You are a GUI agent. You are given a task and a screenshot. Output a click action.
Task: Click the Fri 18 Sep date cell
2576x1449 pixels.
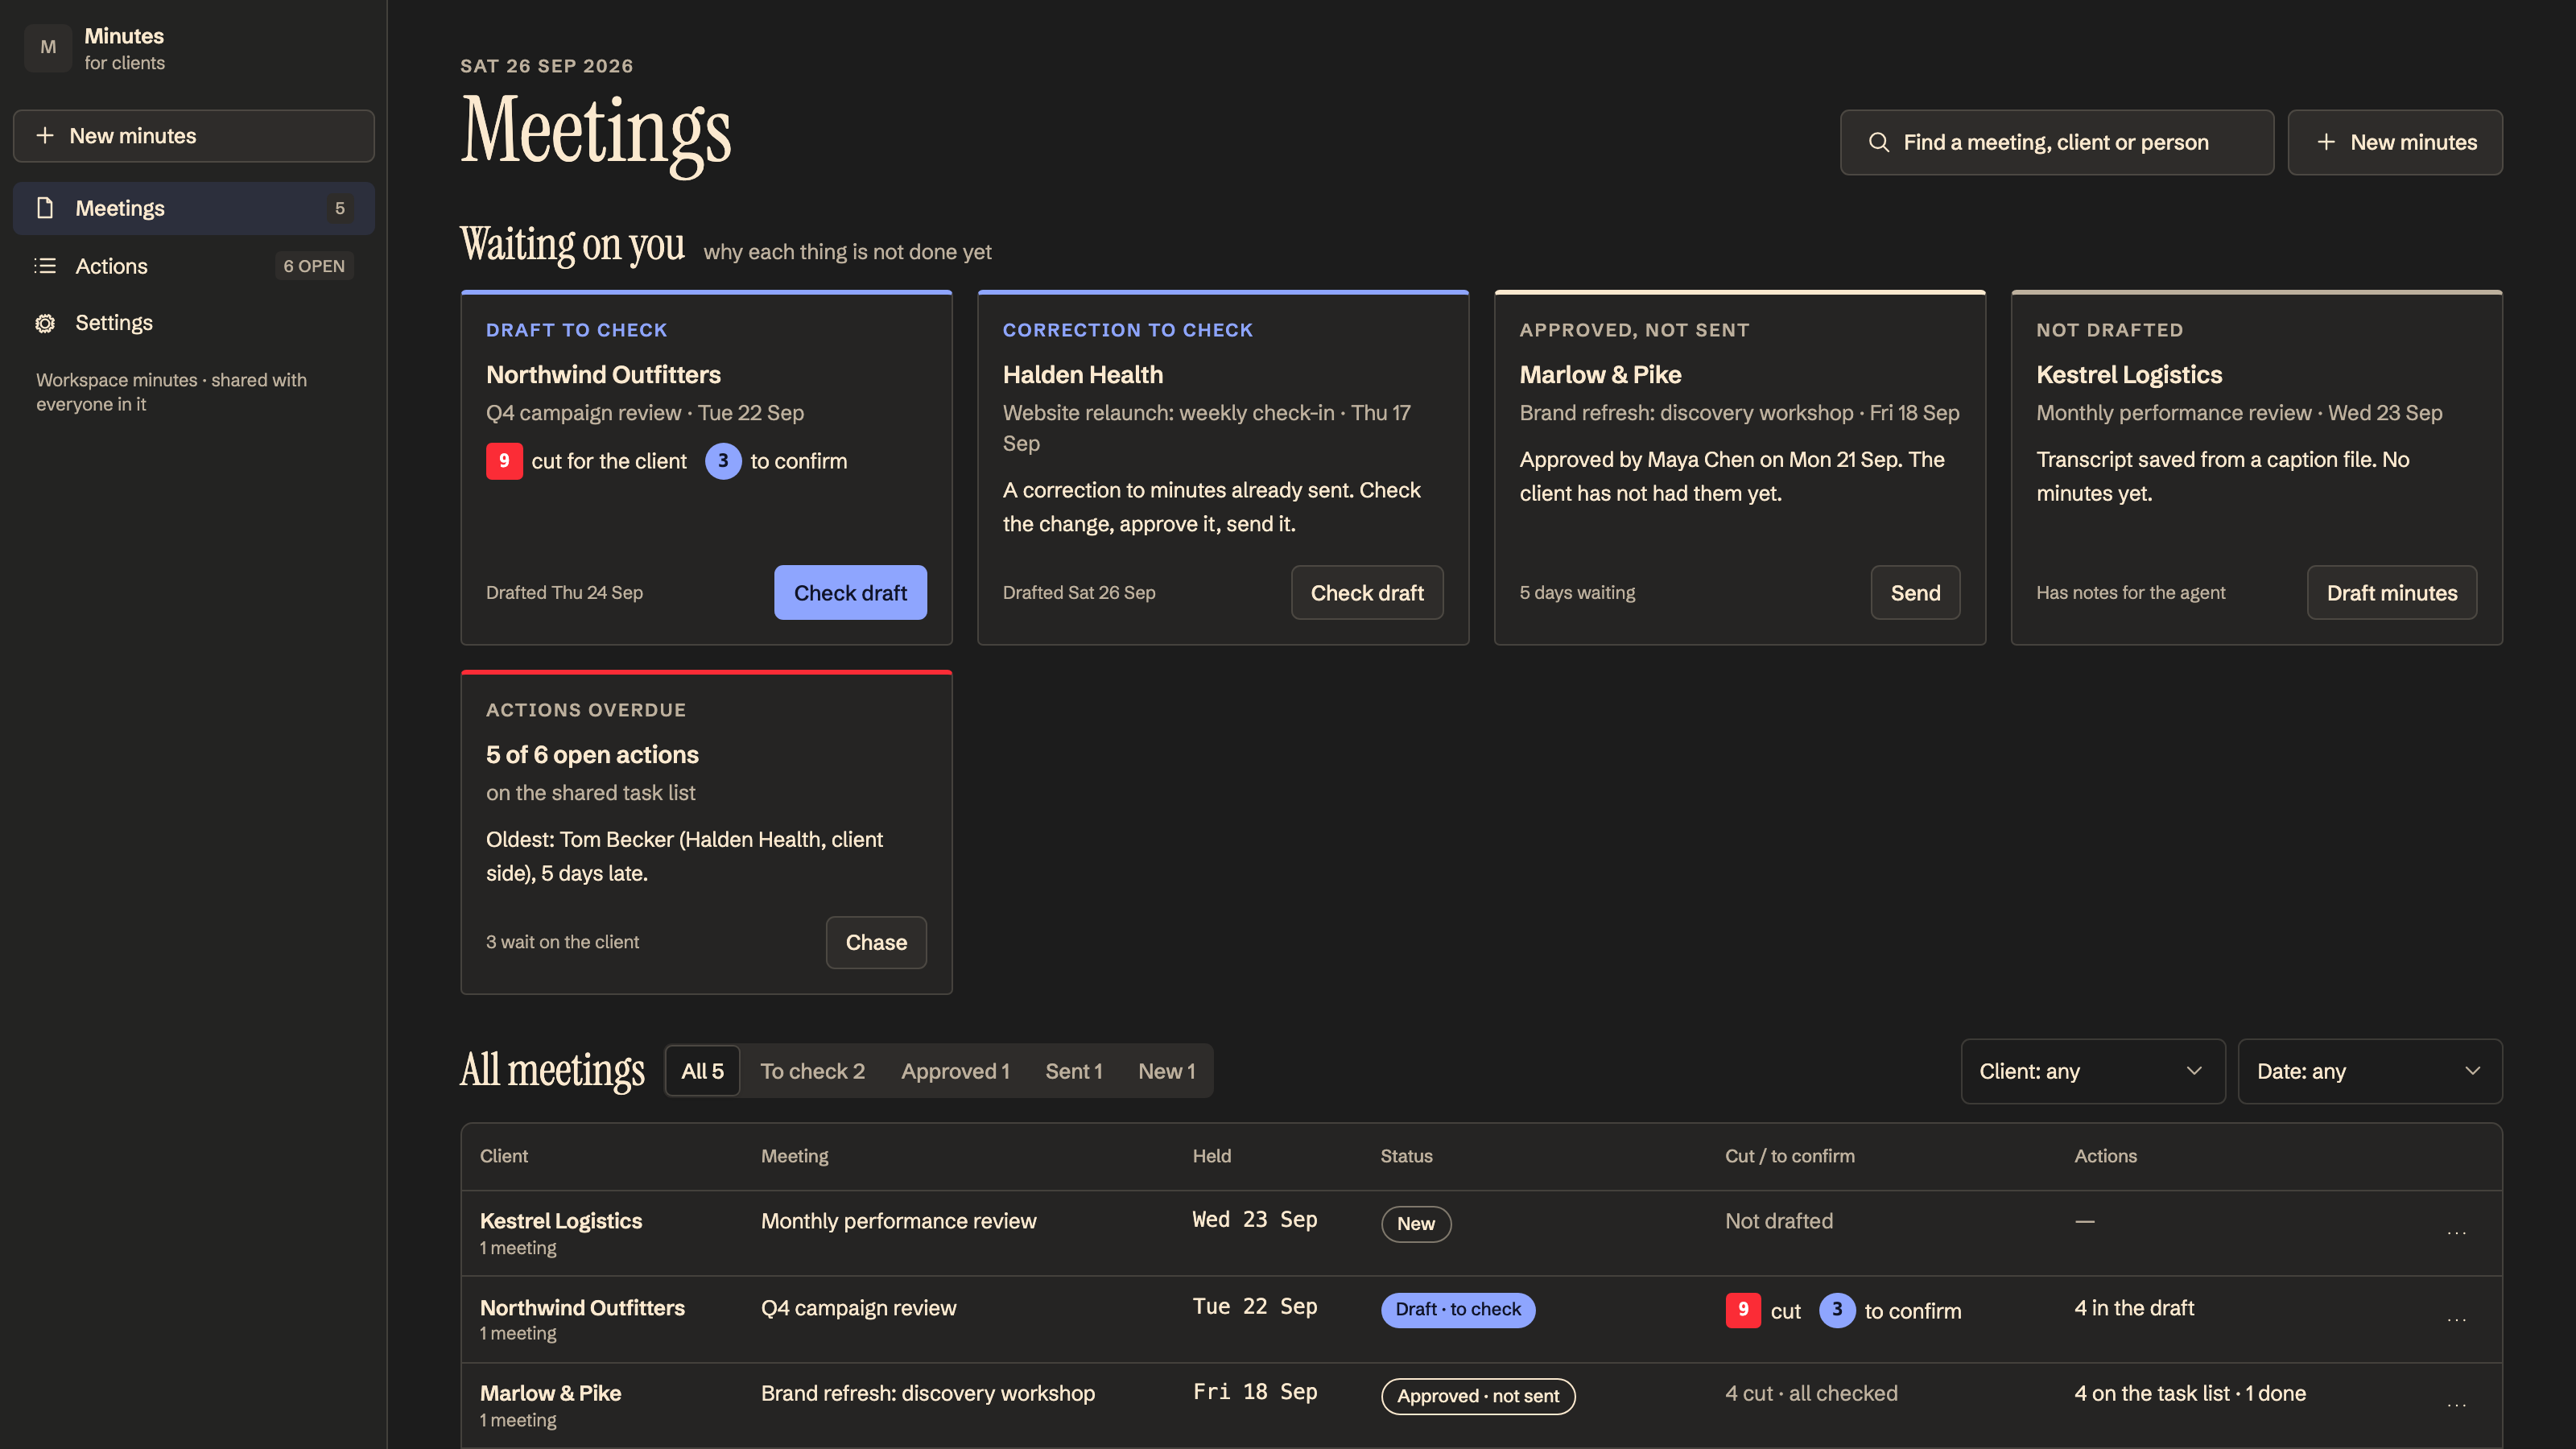(1255, 1392)
